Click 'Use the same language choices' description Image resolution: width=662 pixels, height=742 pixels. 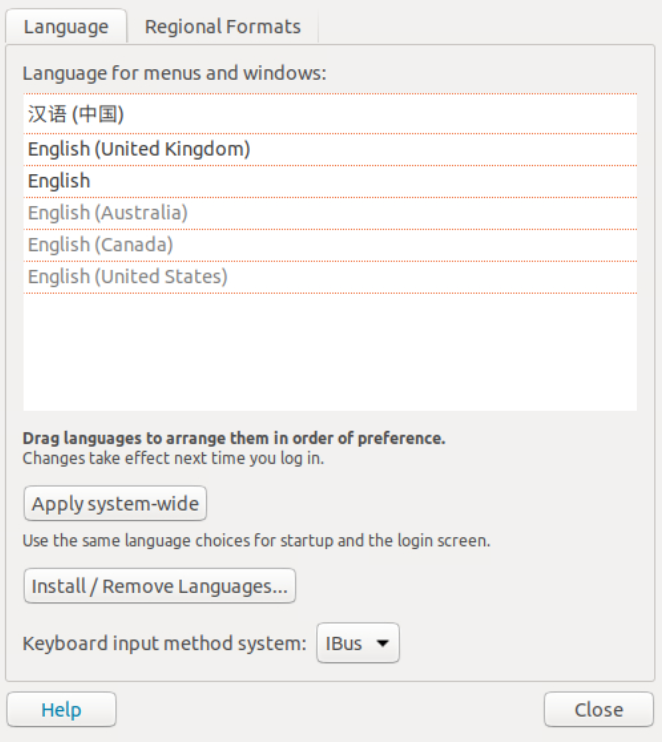tap(256, 542)
